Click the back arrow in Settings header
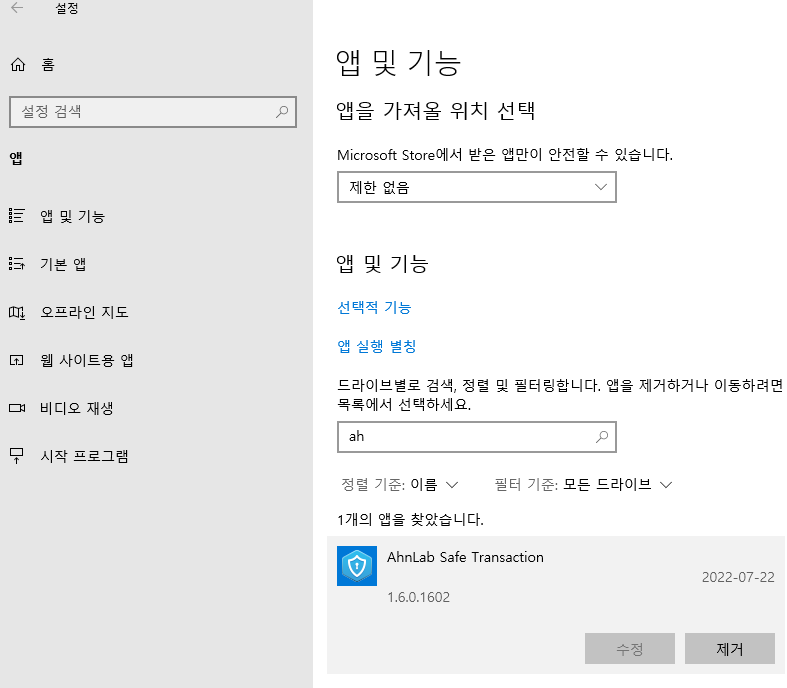Screen dimensions: 787x688 (17, 8)
